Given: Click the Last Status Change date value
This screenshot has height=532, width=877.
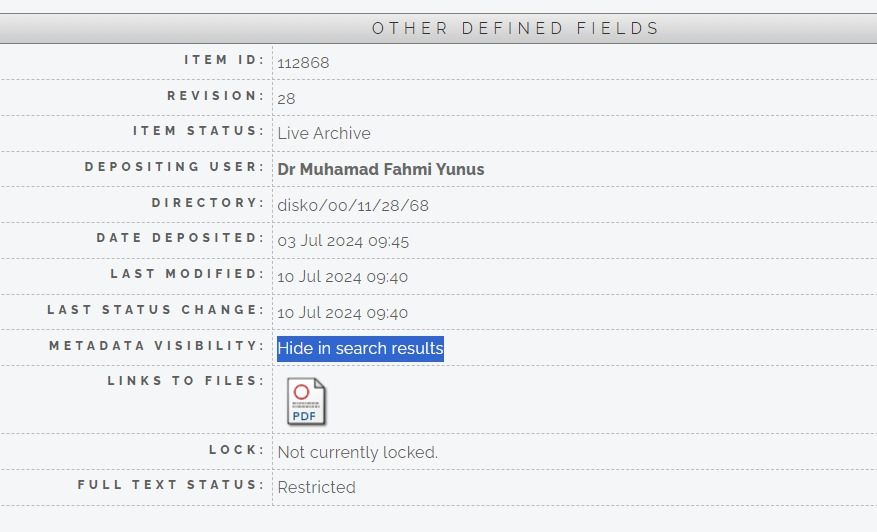Looking at the screenshot, I should pos(342,313).
